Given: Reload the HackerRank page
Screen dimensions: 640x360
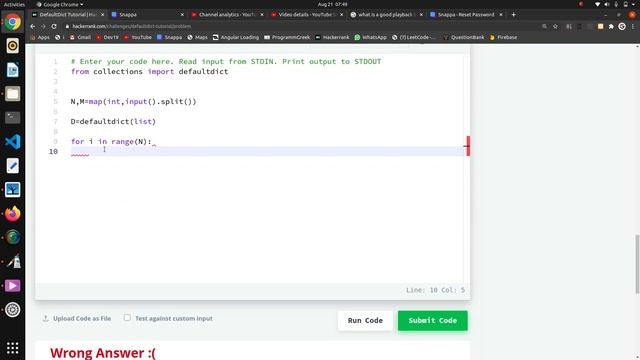Looking at the screenshot, I should point(54,26).
